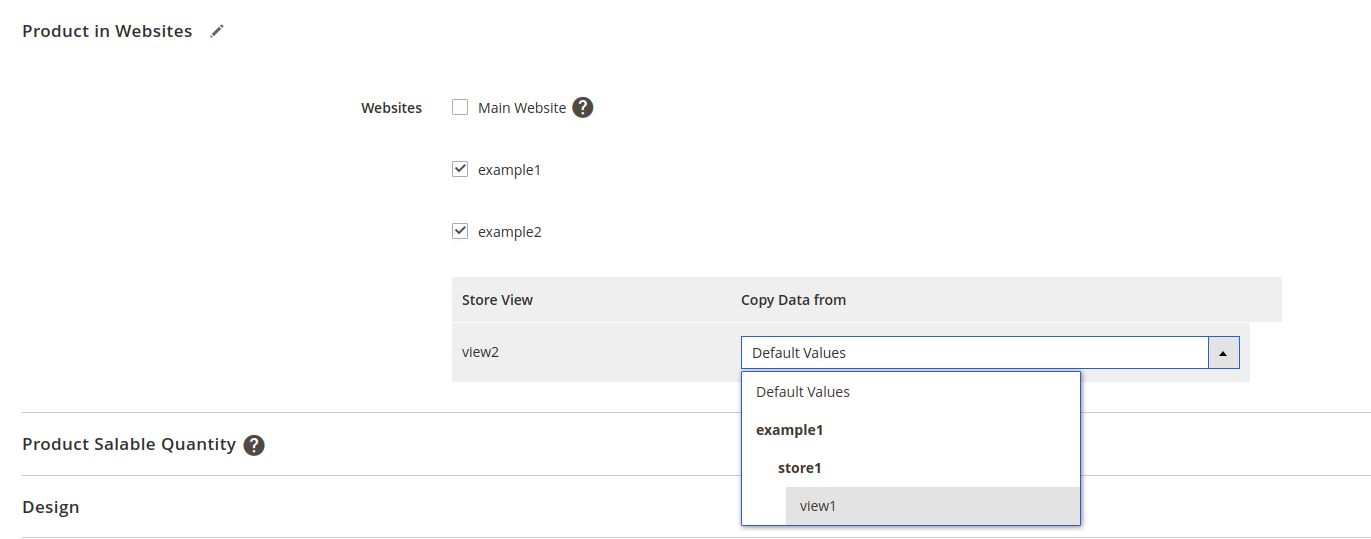Click the view2 store view row label
The width and height of the screenshot is (1371, 539).
pos(480,352)
